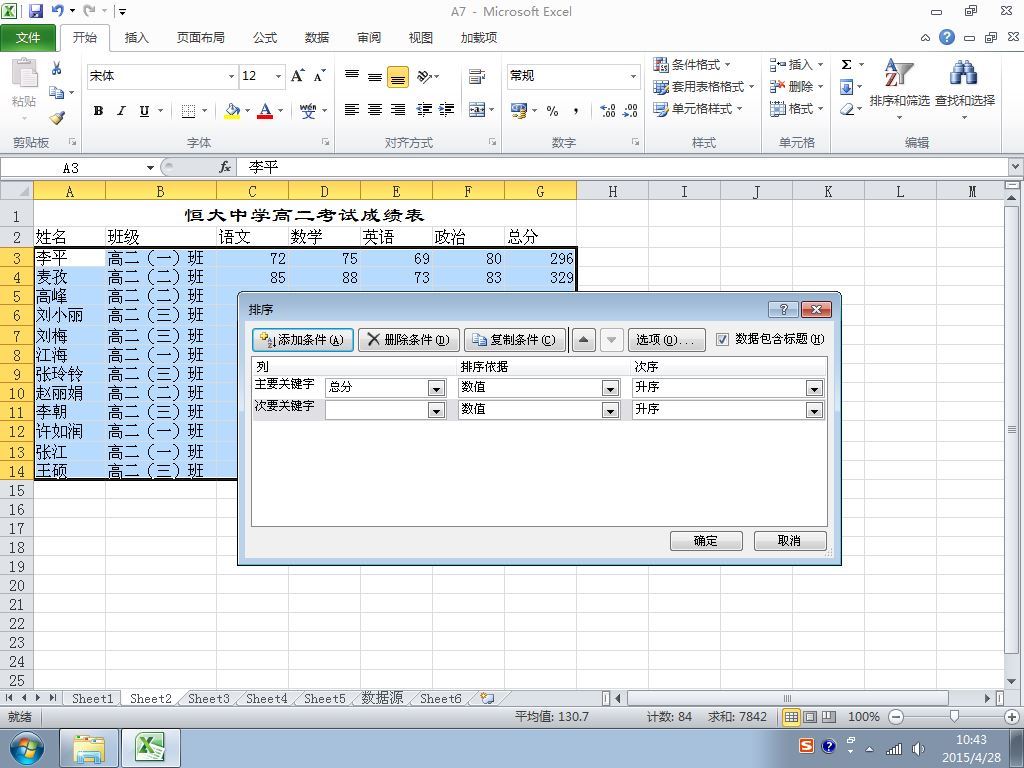Click the 选项 button in sort dialog
This screenshot has height=768, width=1024.
tap(667, 340)
